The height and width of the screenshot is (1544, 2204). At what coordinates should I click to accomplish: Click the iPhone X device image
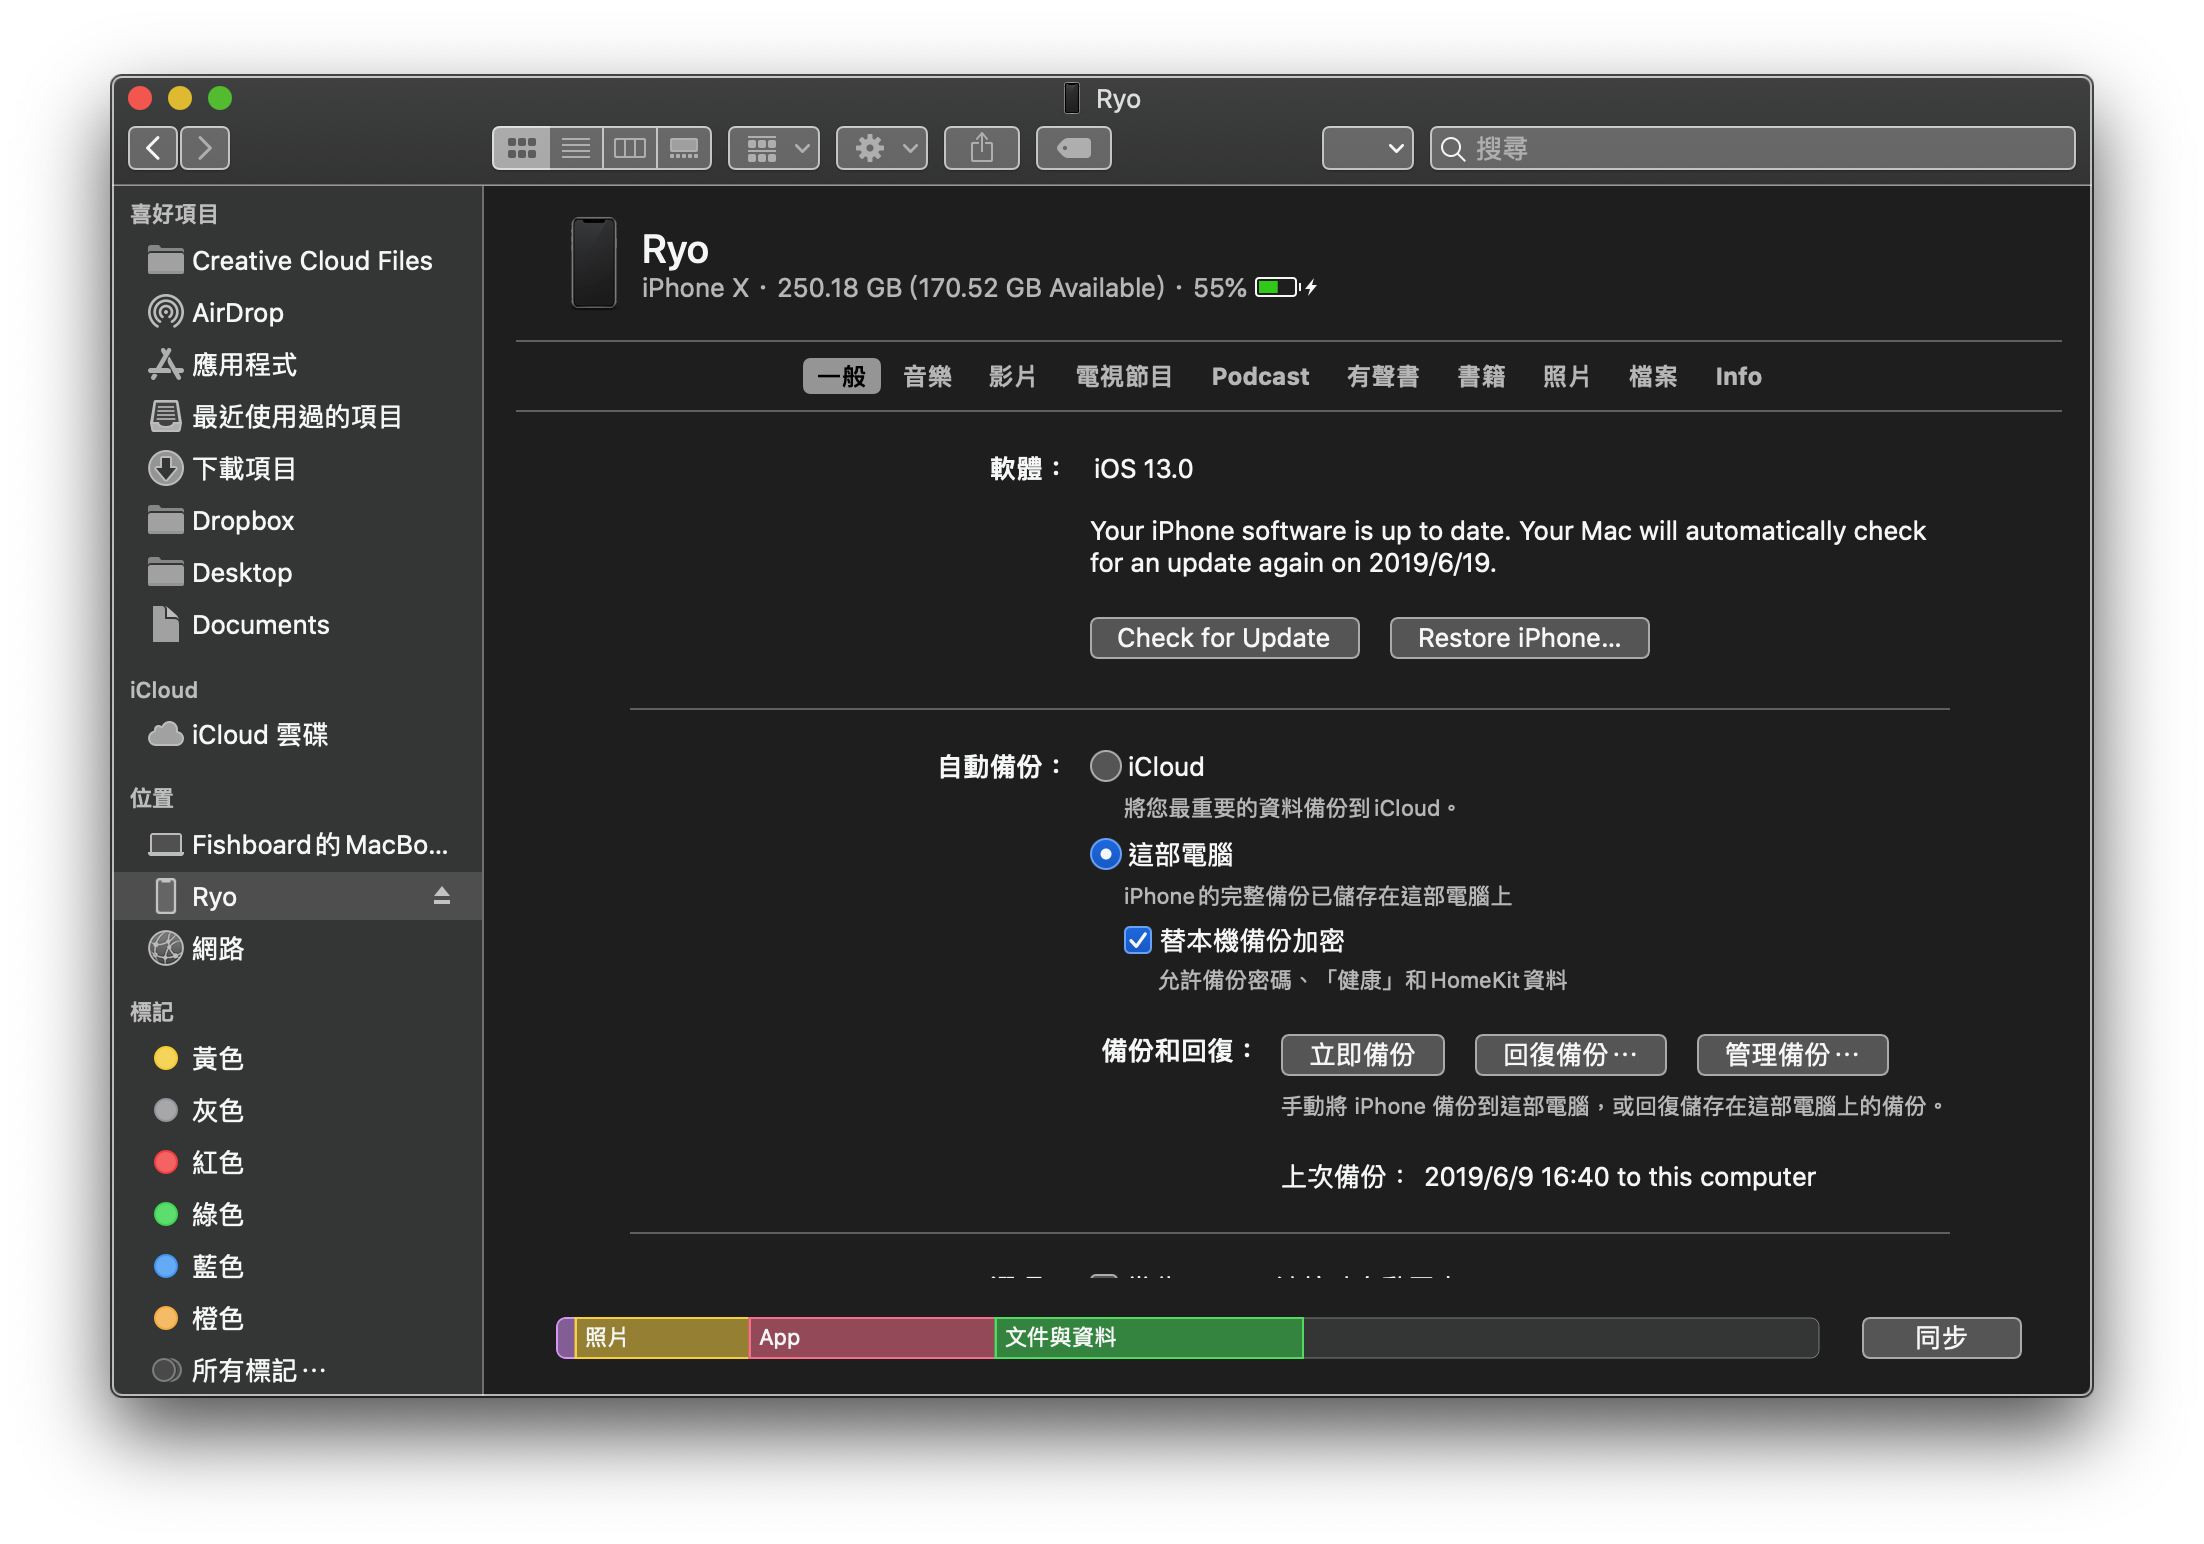[x=593, y=262]
